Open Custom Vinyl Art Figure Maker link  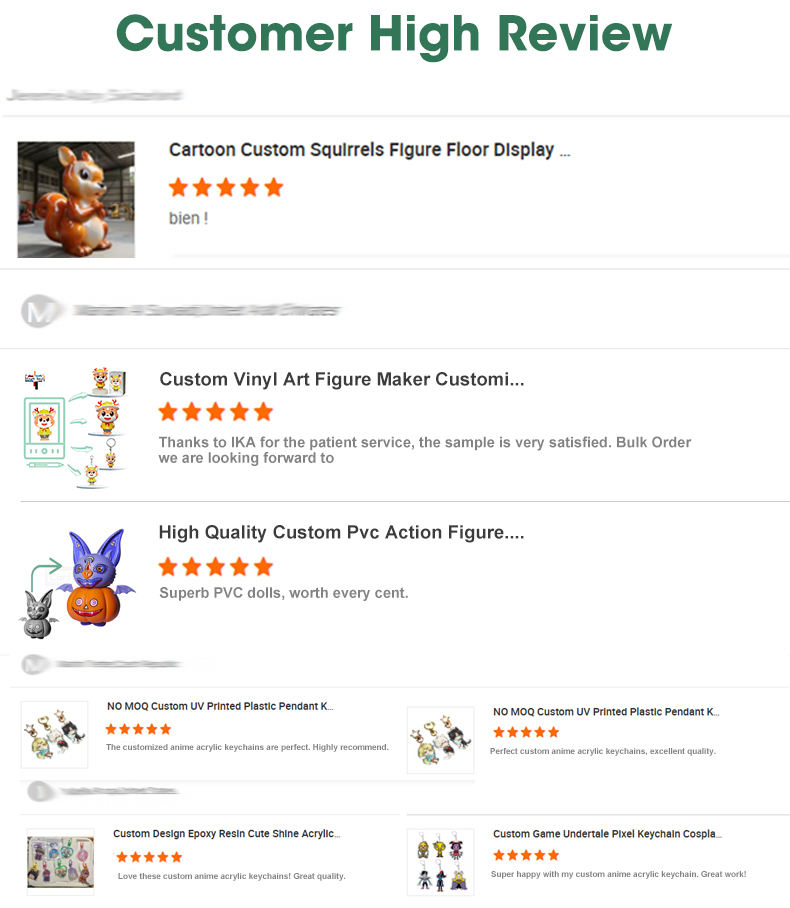tap(341, 380)
